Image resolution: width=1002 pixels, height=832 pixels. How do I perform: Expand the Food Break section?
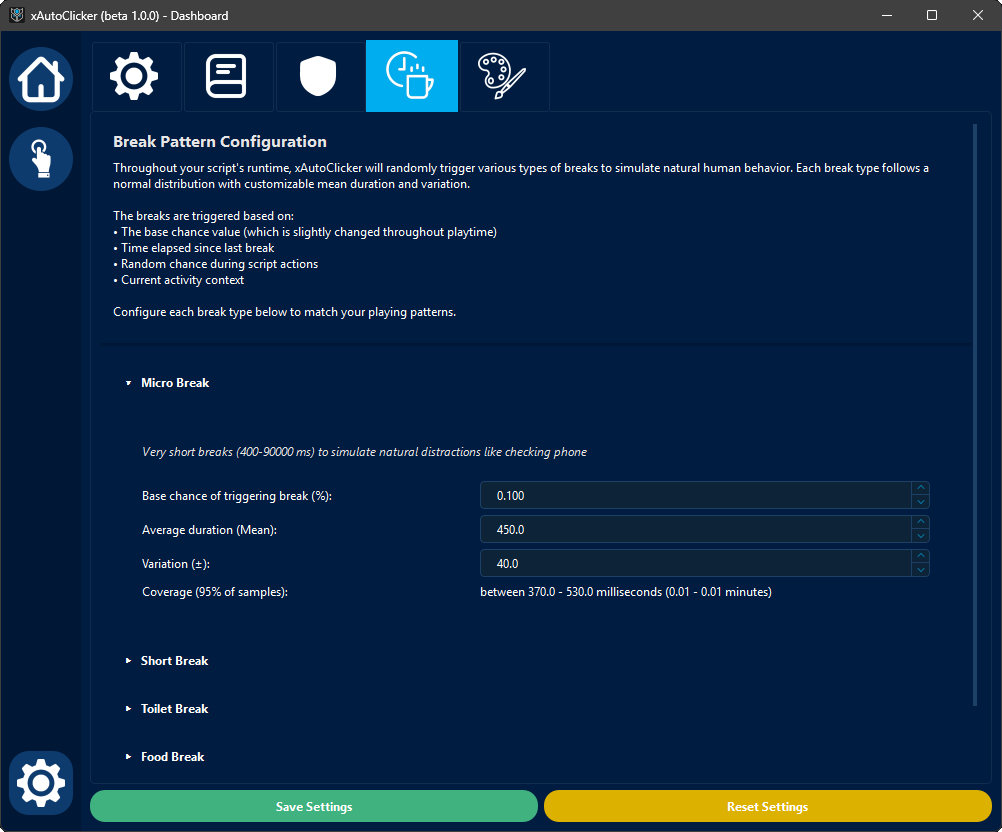coord(172,757)
